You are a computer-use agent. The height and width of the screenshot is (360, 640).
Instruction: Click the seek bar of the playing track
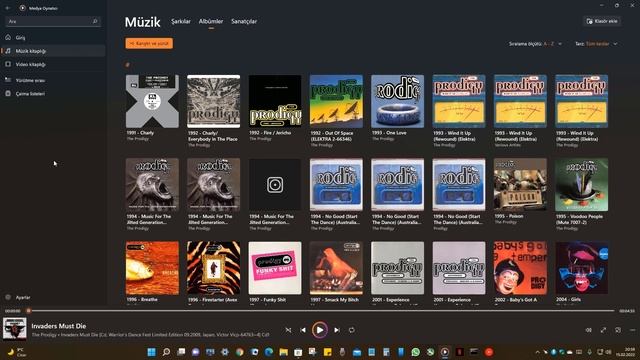pos(321,311)
